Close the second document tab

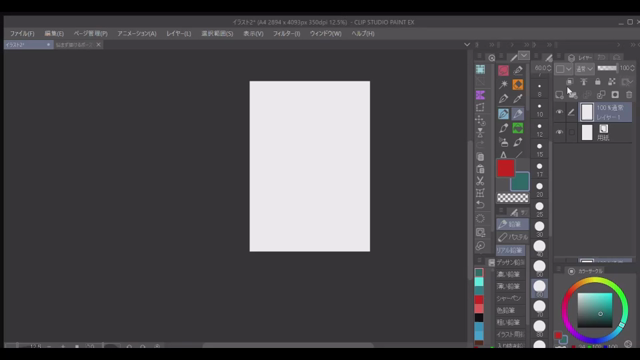click(98, 44)
